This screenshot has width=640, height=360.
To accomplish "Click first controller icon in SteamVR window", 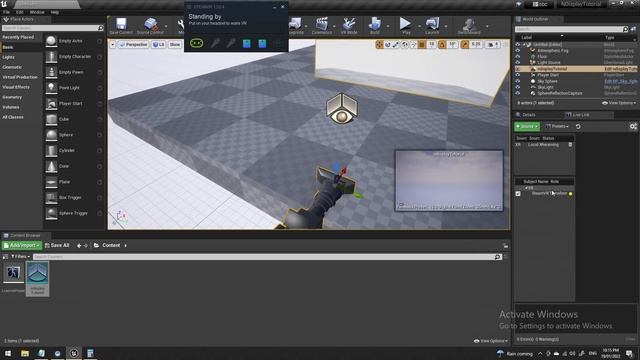I will coord(215,43).
